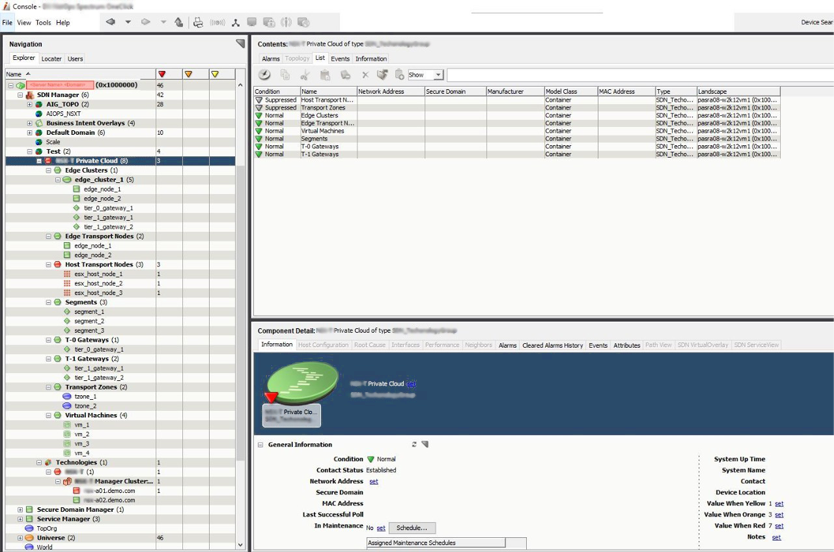The width and height of the screenshot is (834, 552).
Task: Select tier_0_gateway_1 under edge_cluster_1
Action: coord(108,208)
